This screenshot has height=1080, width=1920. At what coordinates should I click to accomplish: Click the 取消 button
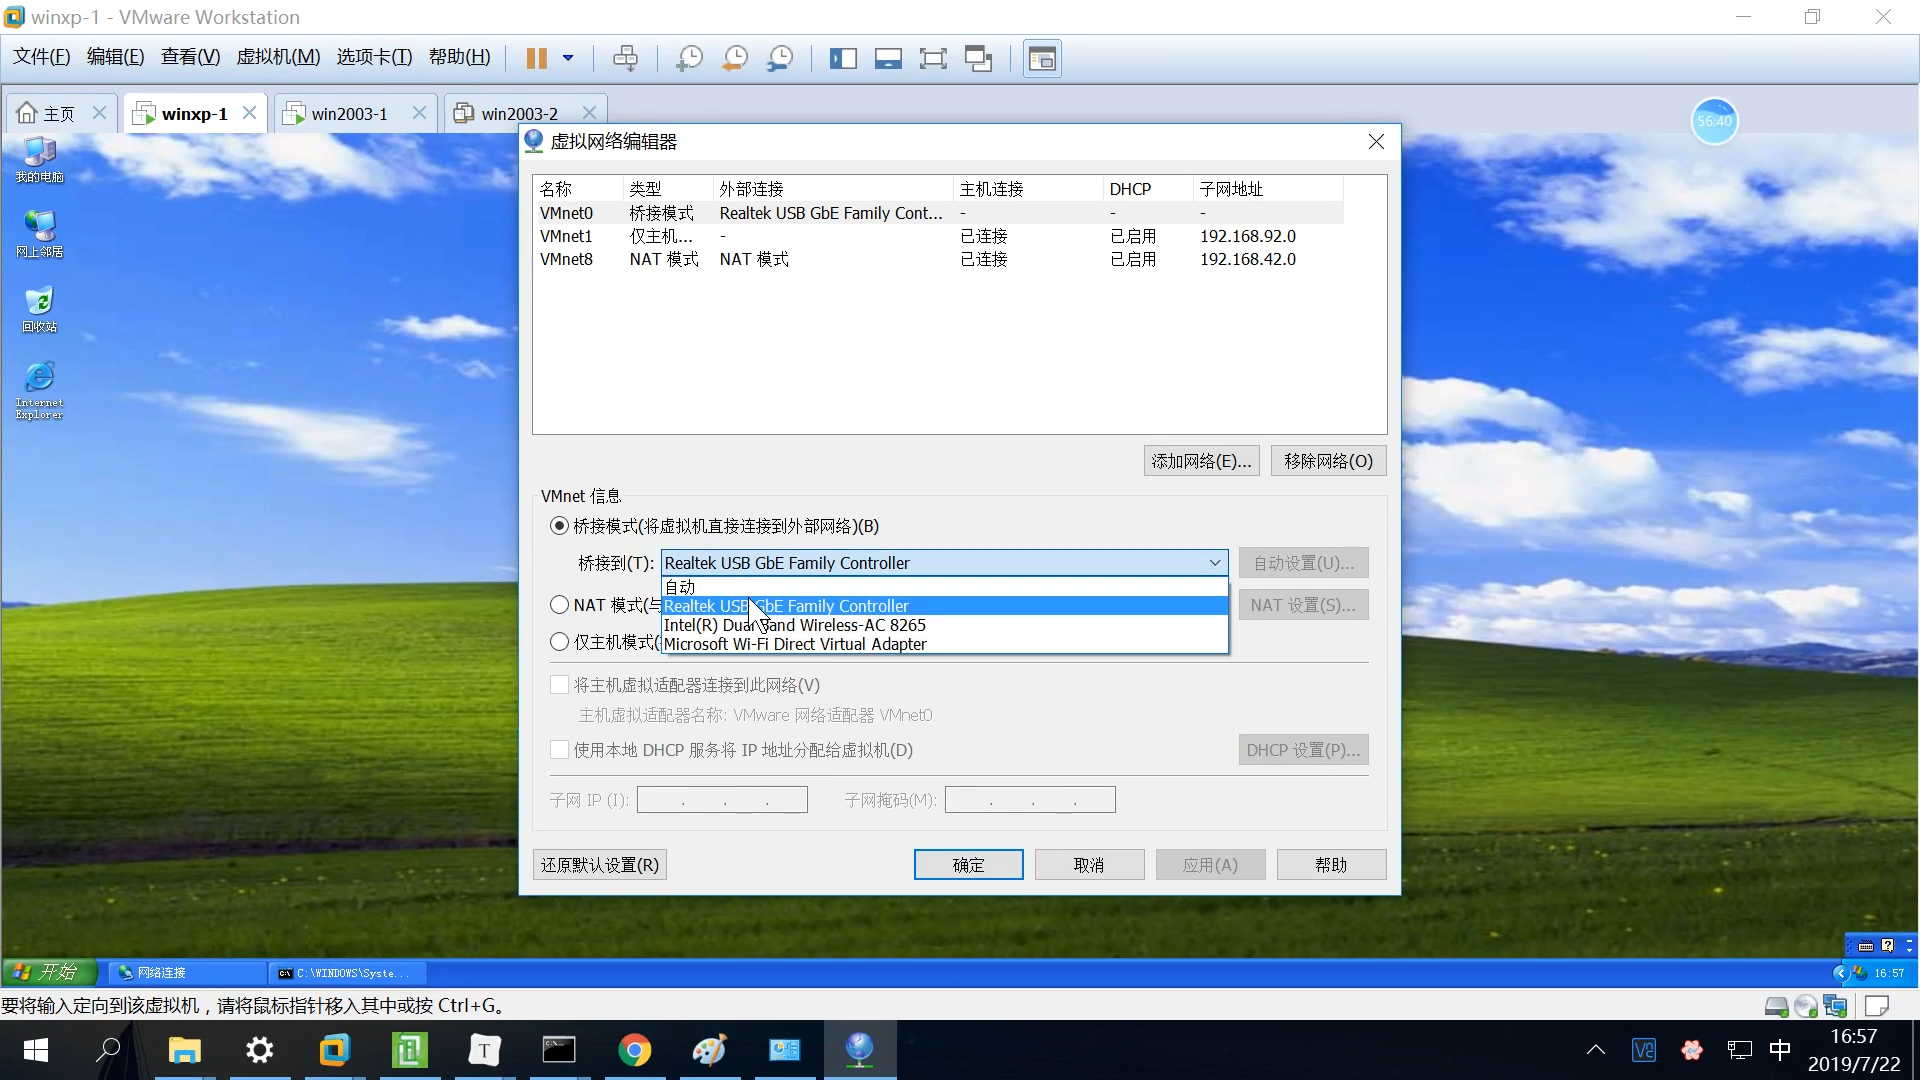(x=1089, y=865)
